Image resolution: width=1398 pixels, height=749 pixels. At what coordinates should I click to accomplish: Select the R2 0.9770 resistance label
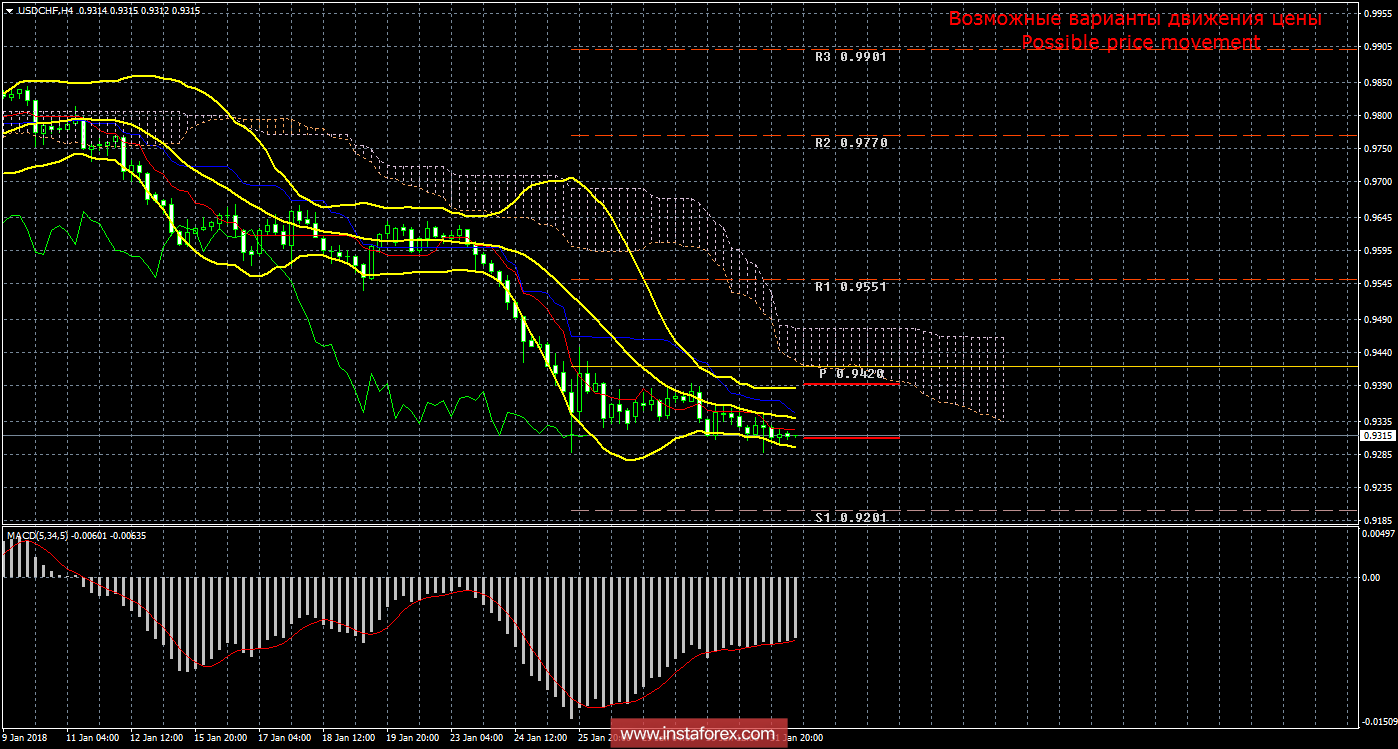[x=851, y=143]
